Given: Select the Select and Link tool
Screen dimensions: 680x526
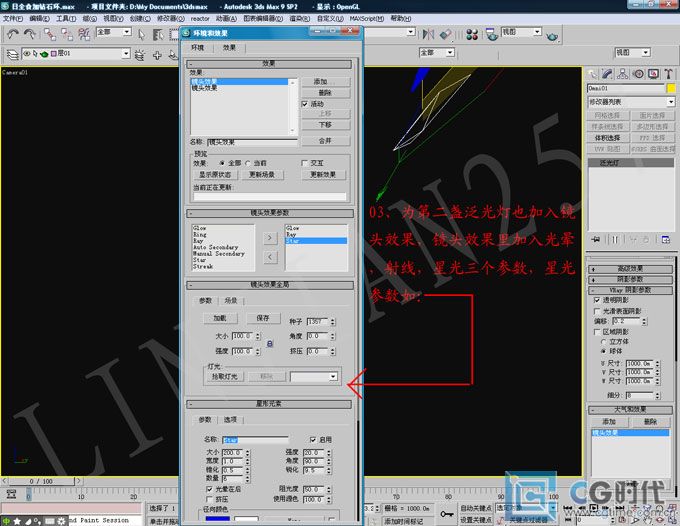Looking at the screenshot, I should coord(50,34).
